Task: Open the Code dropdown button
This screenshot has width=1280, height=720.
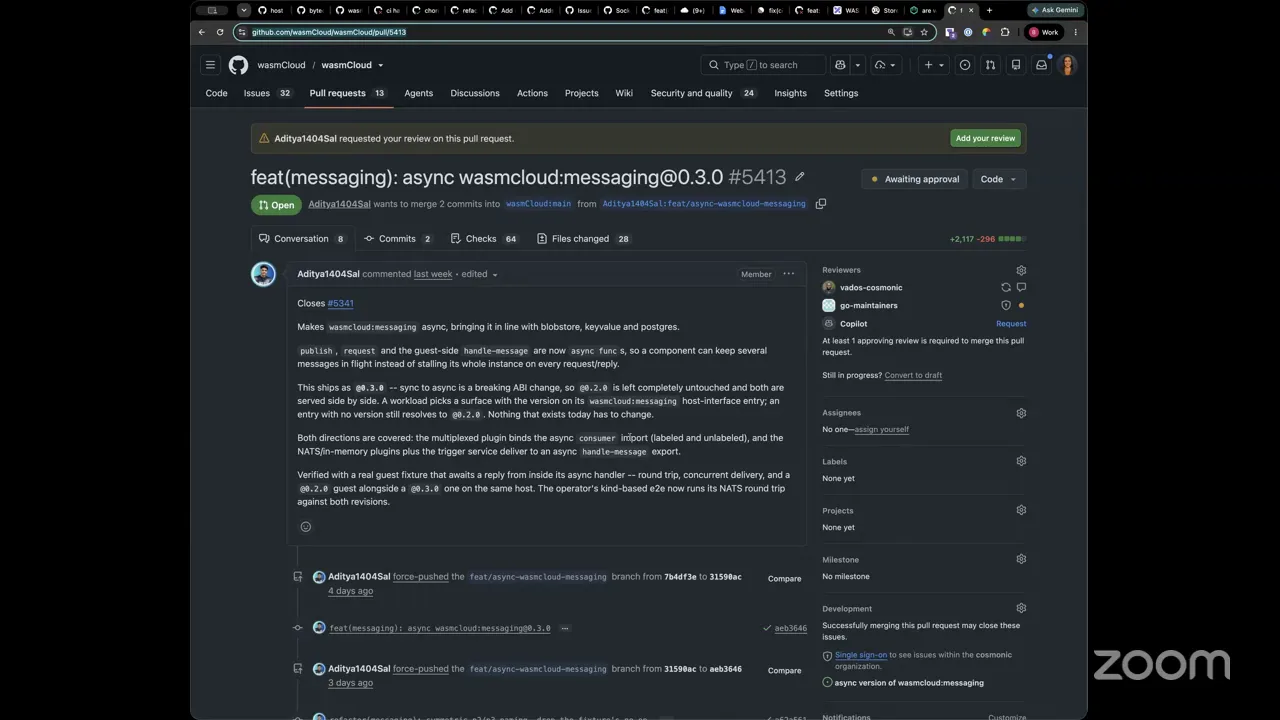Action: [998, 180]
